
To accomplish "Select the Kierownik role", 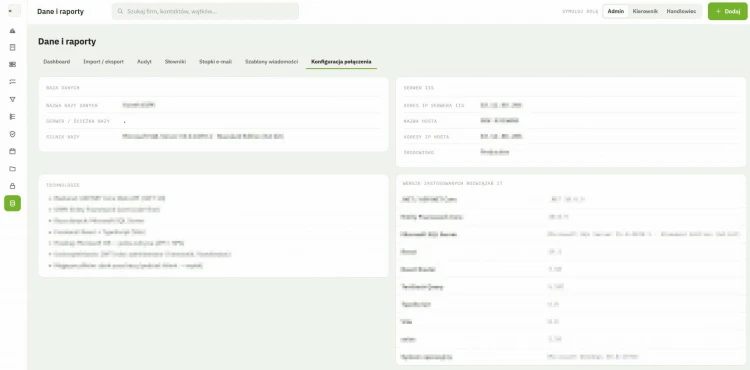I will coord(645,11).
